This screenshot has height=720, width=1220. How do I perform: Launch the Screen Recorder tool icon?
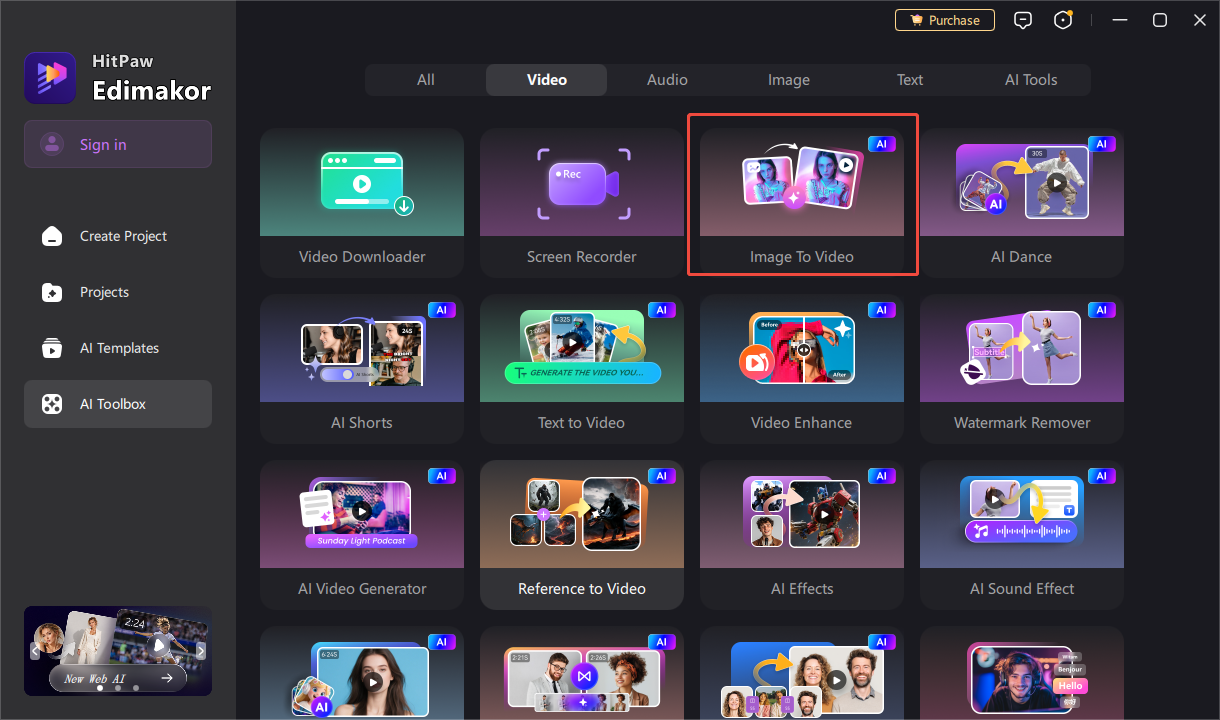point(584,183)
